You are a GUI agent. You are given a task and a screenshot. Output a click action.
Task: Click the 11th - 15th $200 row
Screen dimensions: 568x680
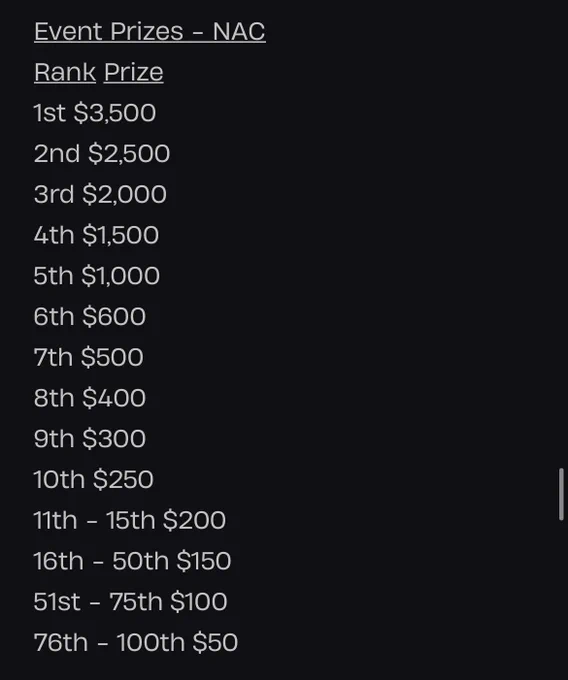[130, 520]
